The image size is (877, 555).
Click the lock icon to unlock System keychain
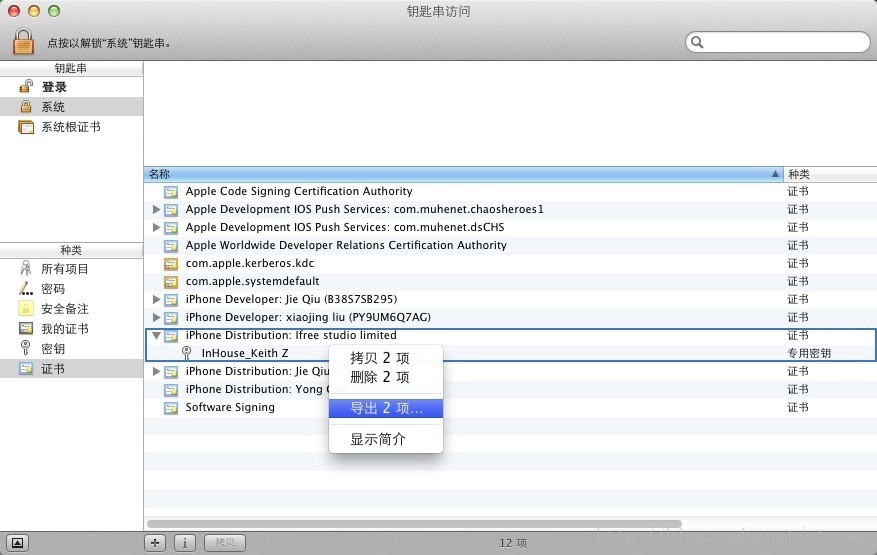coord(23,41)
